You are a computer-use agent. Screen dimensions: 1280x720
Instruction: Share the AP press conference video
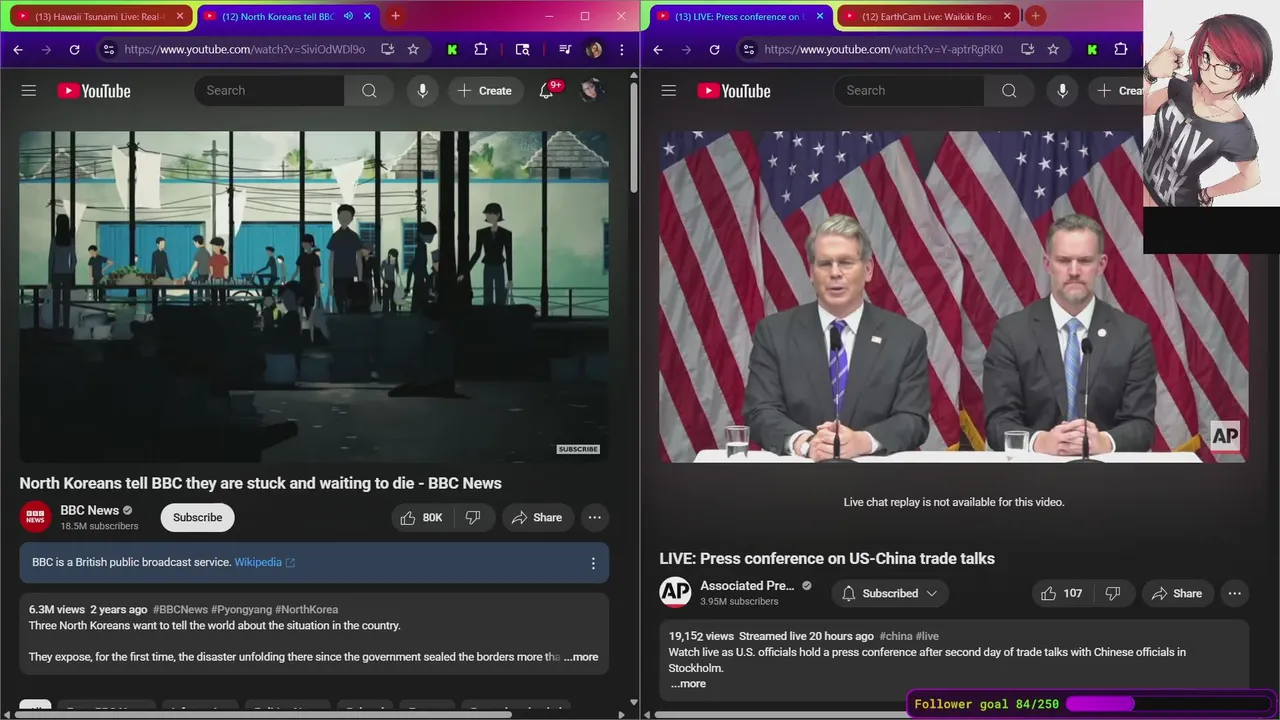(1177, 594)
